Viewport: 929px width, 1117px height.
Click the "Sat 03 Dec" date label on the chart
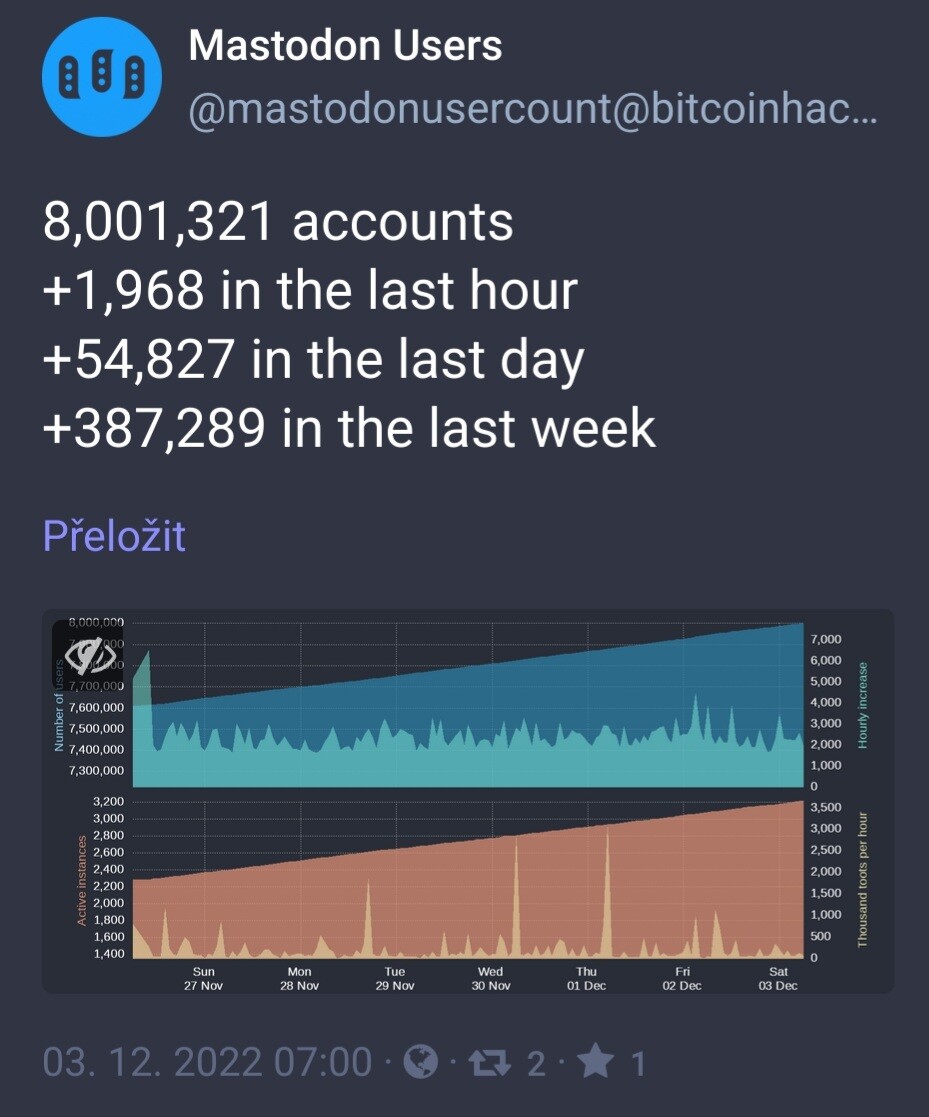click(x=778, y=978)
